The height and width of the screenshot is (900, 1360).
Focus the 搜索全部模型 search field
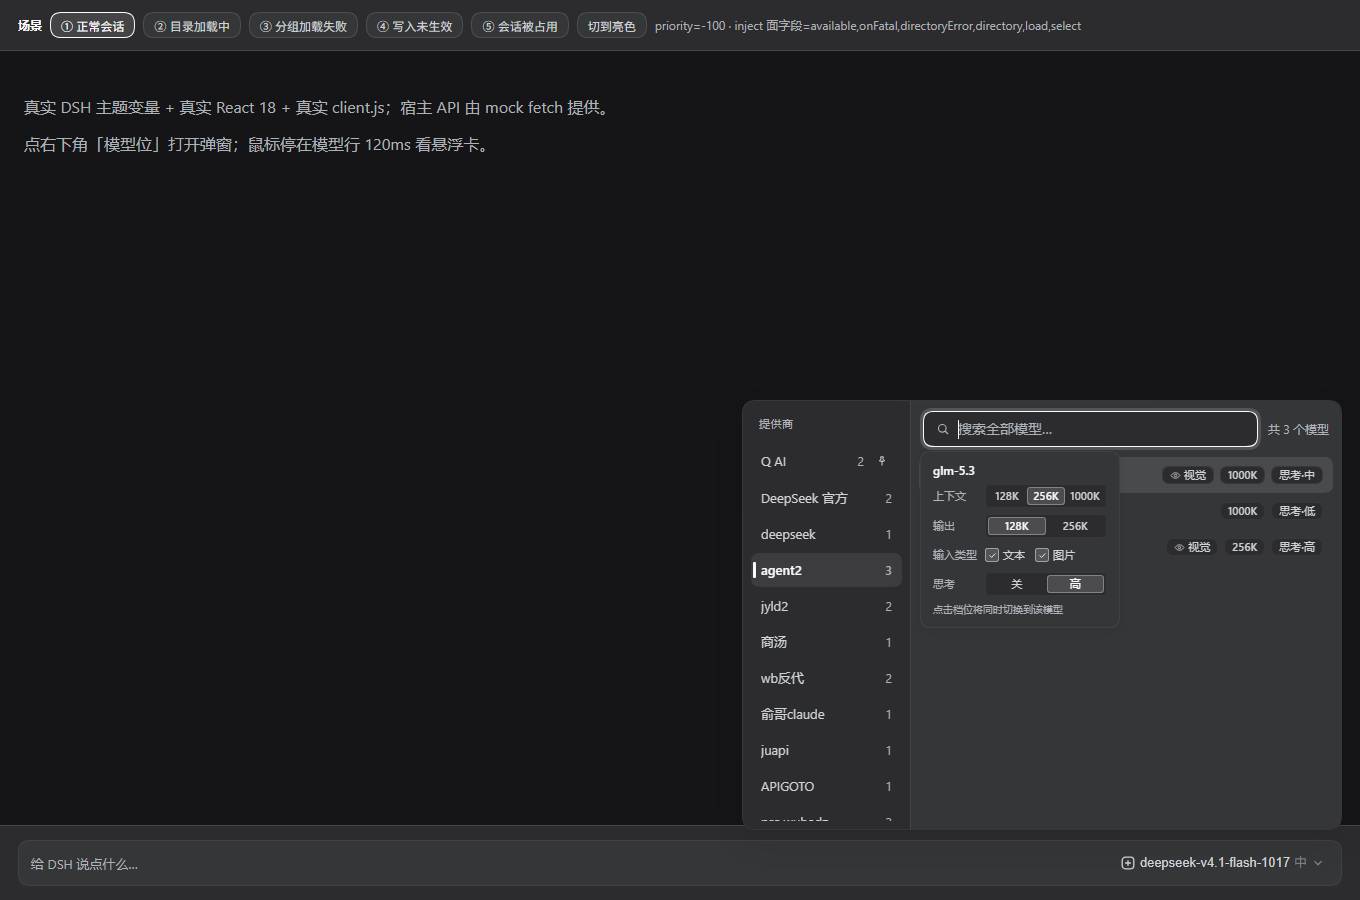click(x=1090, y=429)
